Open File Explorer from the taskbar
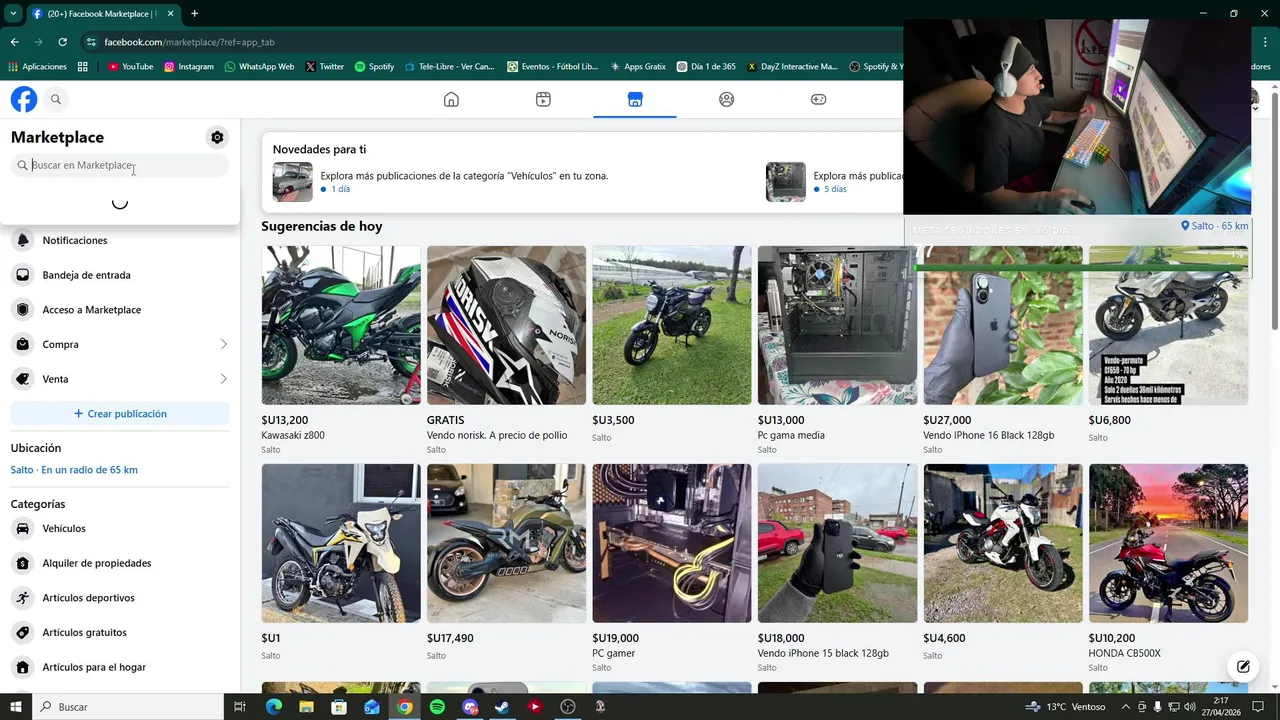The width and height of the screenshot is (1280, 720). (x=306, y=707)
